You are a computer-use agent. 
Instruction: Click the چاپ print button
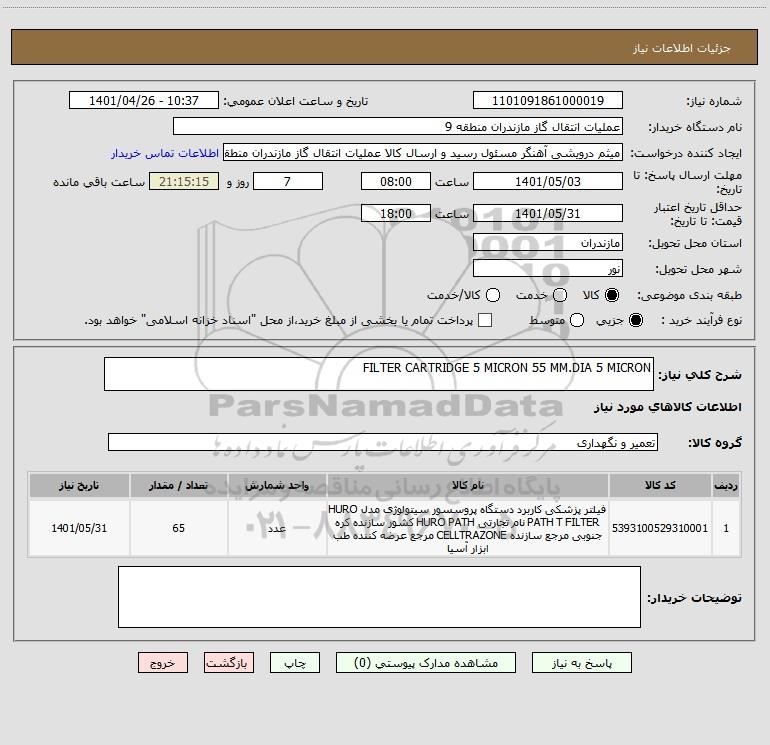tap(295, 663)
